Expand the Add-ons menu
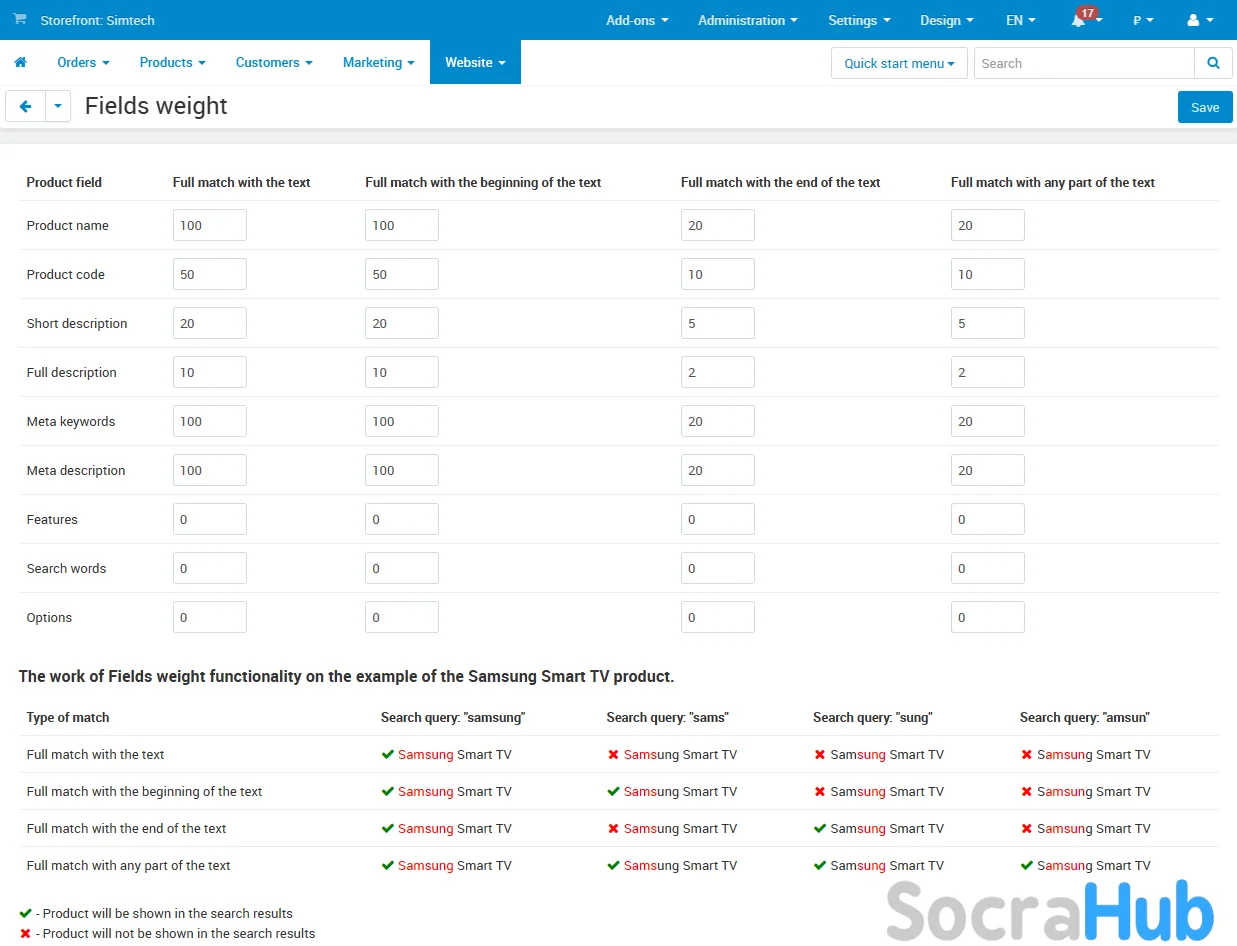 click(x=637, y=20)
